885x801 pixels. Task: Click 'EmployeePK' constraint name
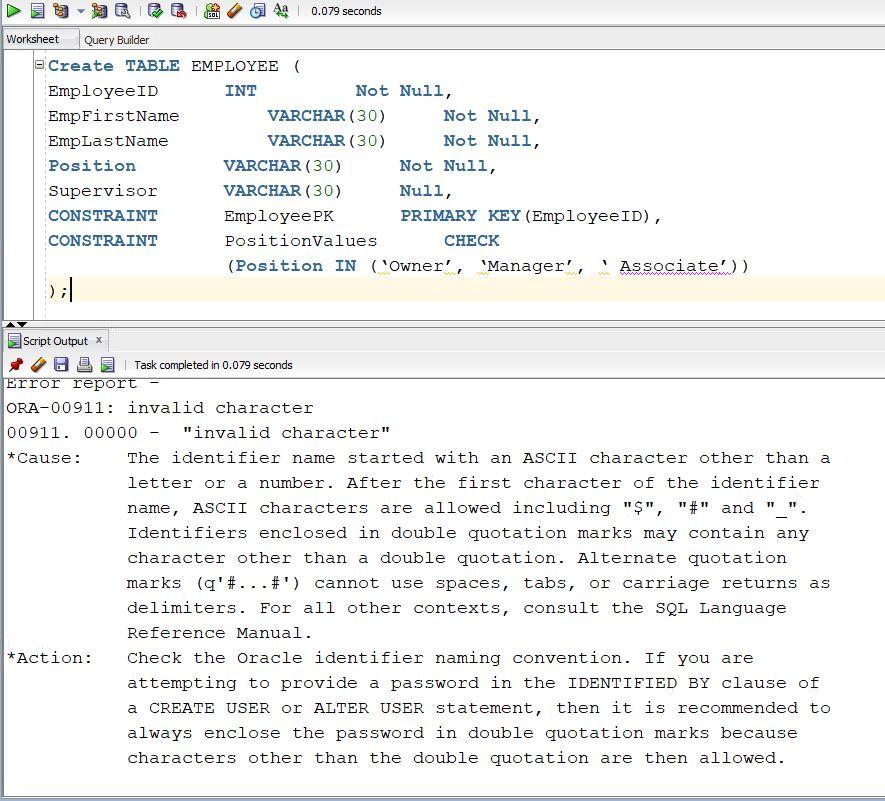(x=279, y=216)
